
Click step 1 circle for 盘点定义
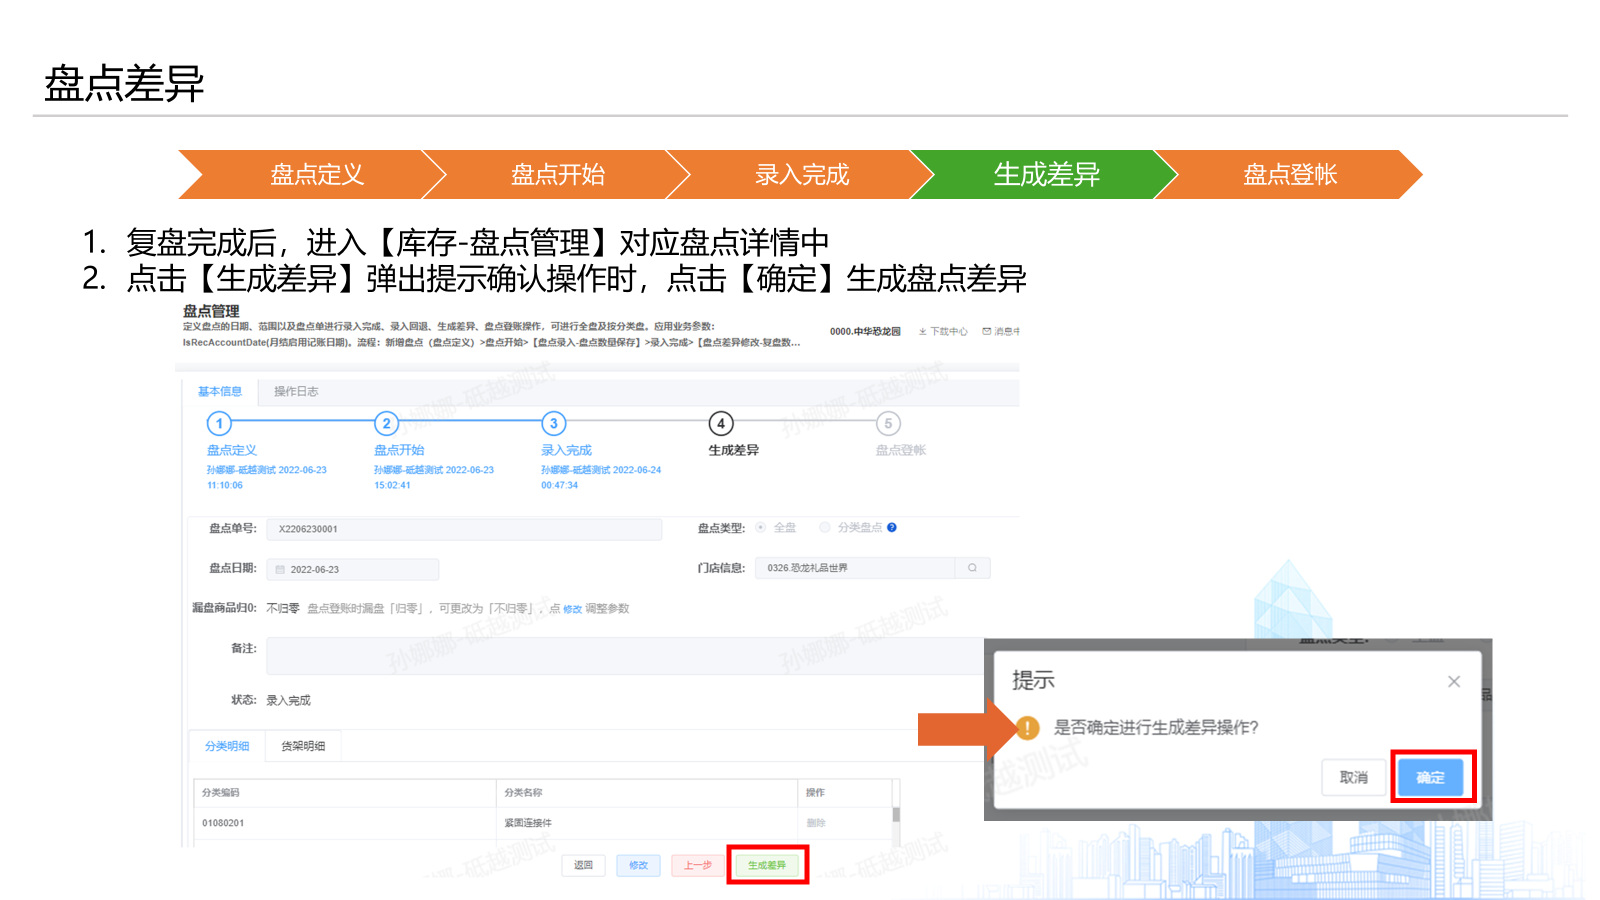[x=219, y=423]
